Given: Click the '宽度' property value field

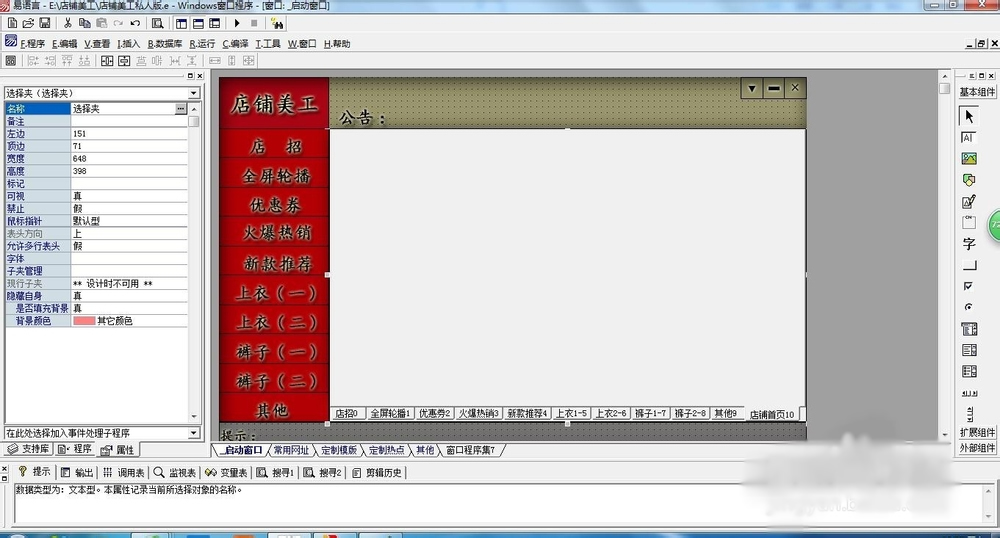Looking at the screenshot, I should click(x=128, y=158).
